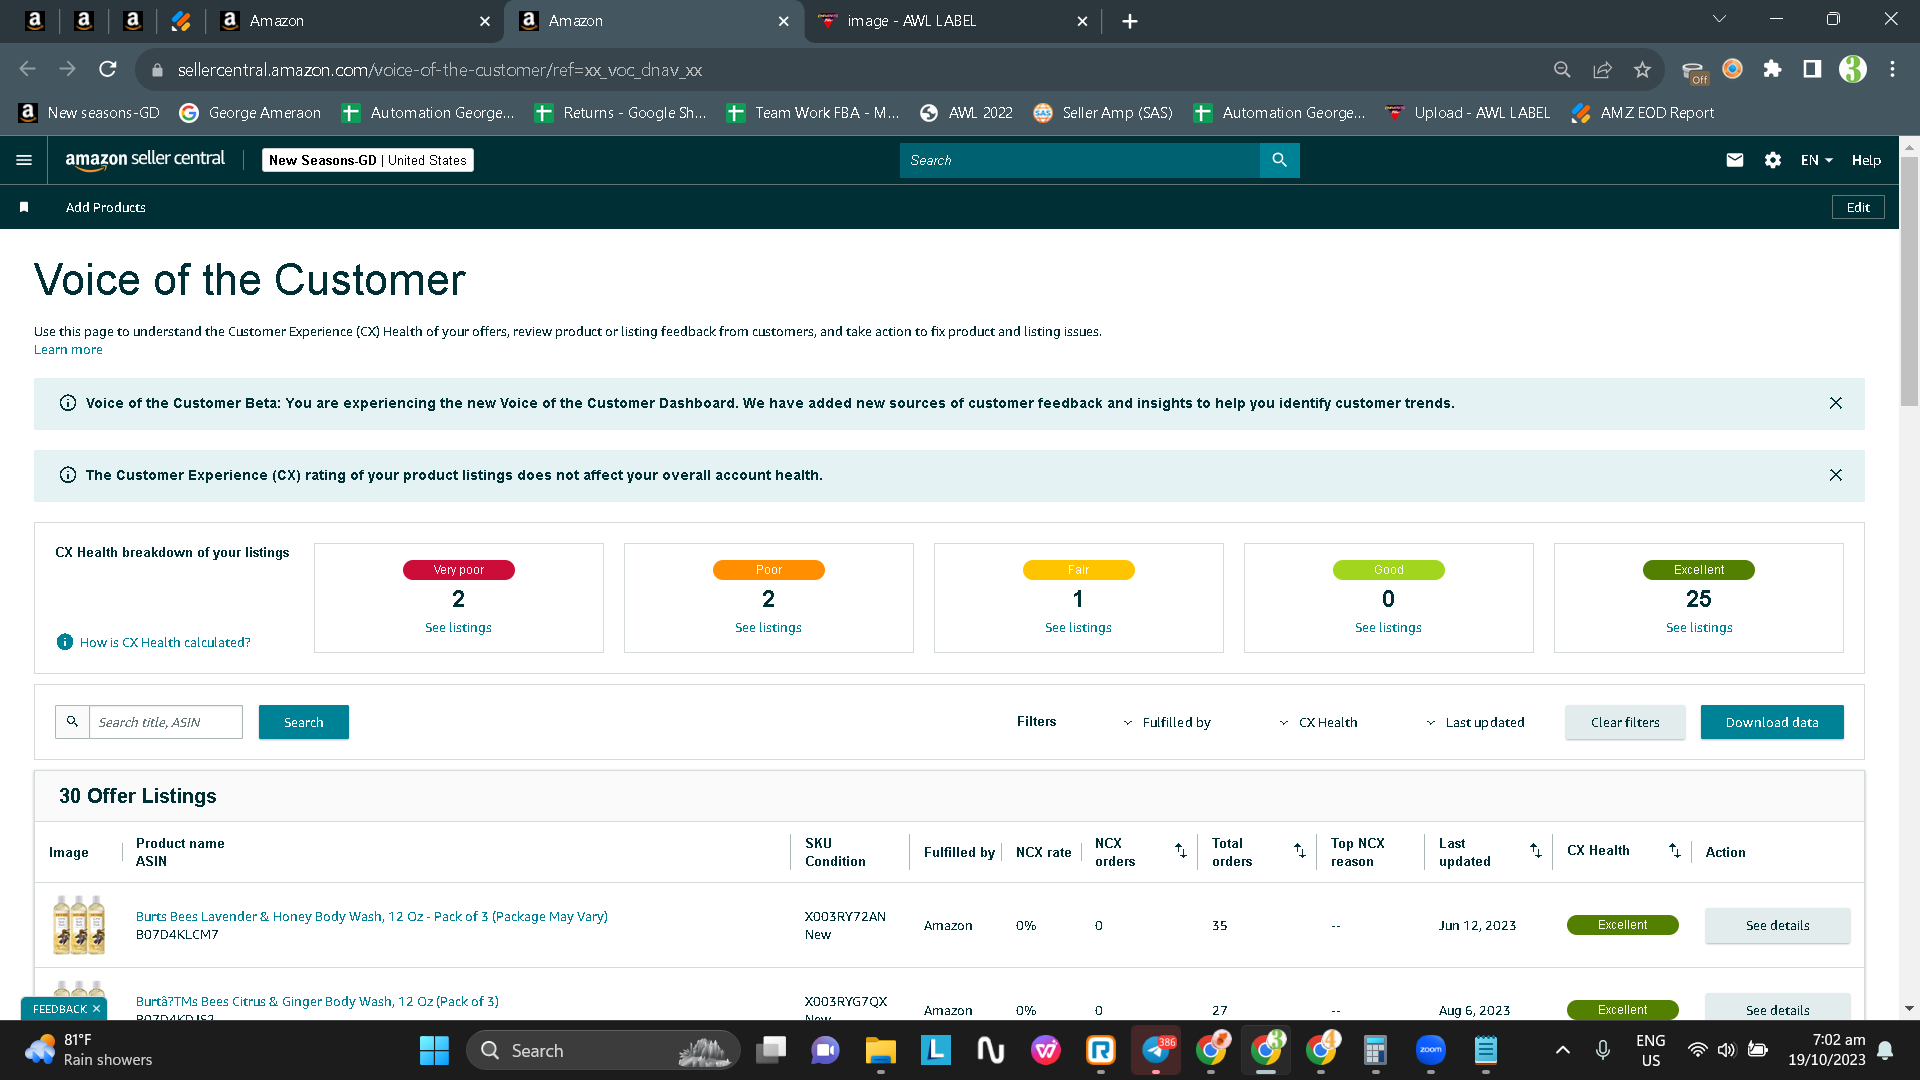Sort listings by Last updated column
The width and height of the screenshot is (1920, 1080).
pyautogui.click(x=1536, y=851)
